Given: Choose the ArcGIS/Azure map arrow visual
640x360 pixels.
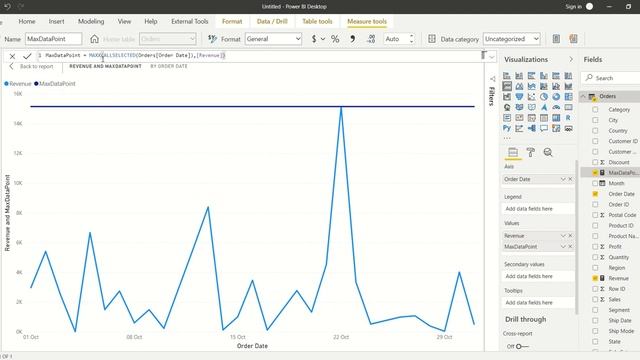Looking at the screenshot, I should pyautogui.click(x=544, y=107).
